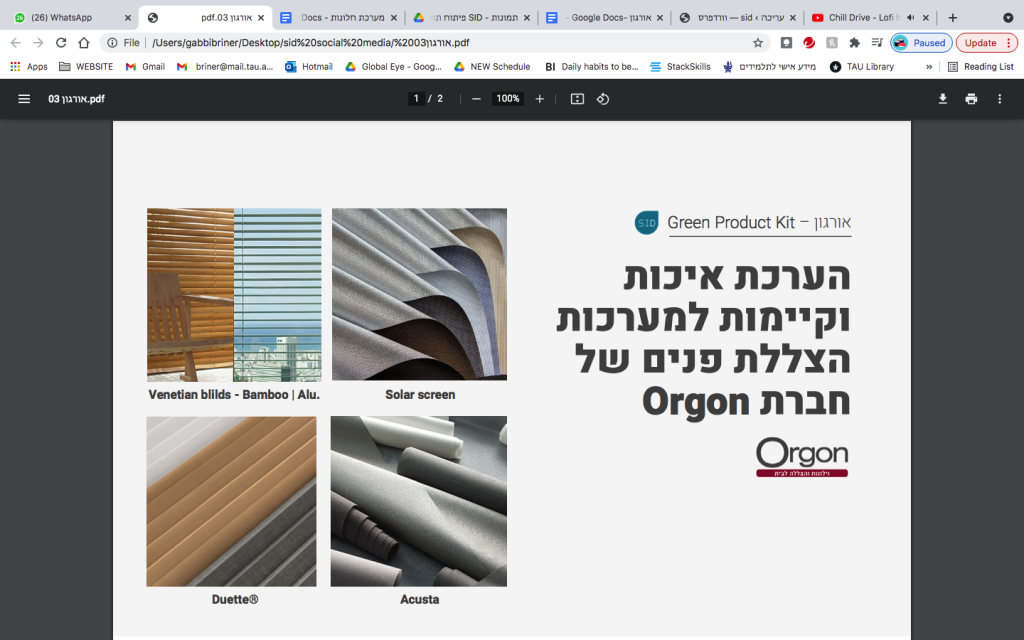The height and width of the screenshot is (640, 1024).
Task: Click the Venetian blinds image
Action: click(234, 295)
